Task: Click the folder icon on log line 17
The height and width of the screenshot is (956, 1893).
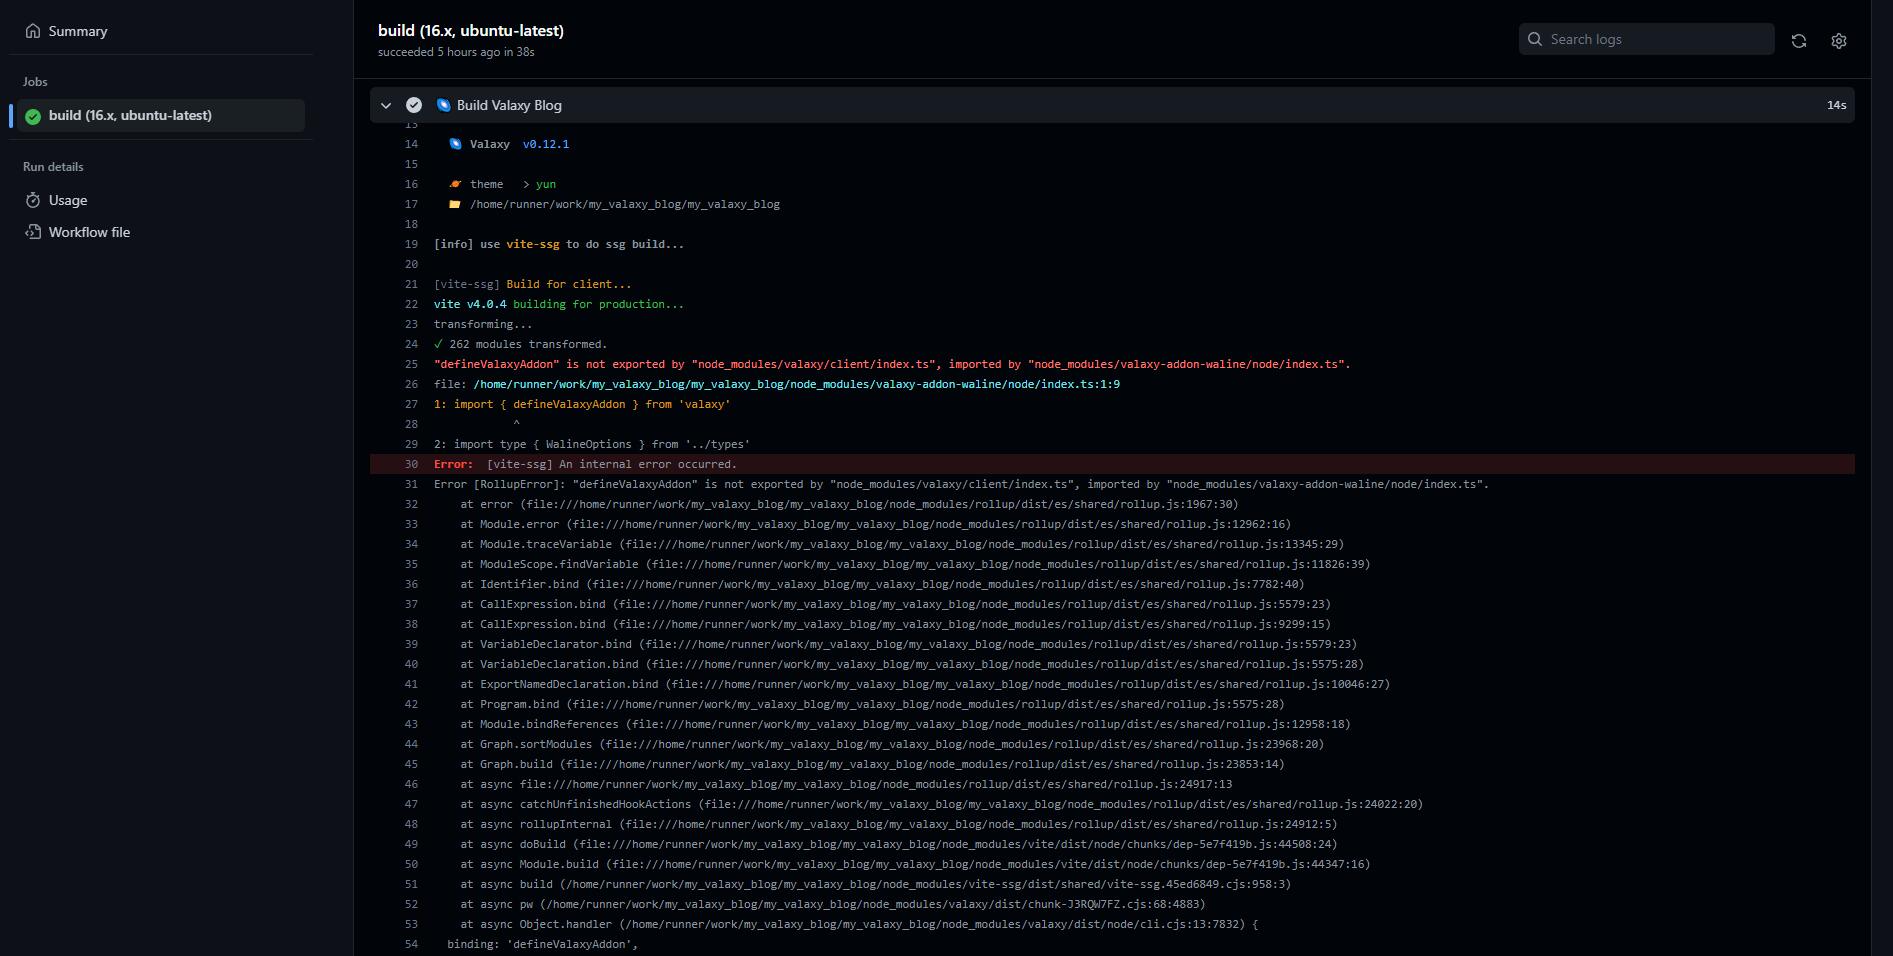Action: click(456, 204)
